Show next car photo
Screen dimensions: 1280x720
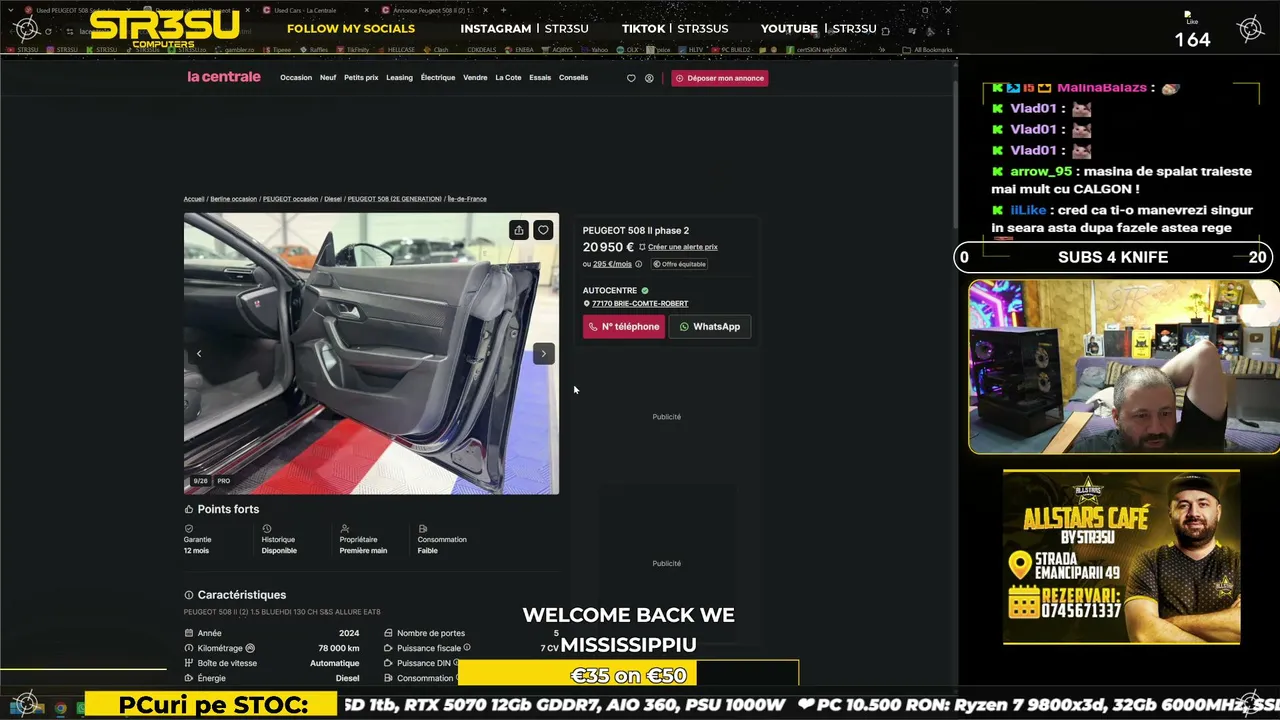(543, 353)
